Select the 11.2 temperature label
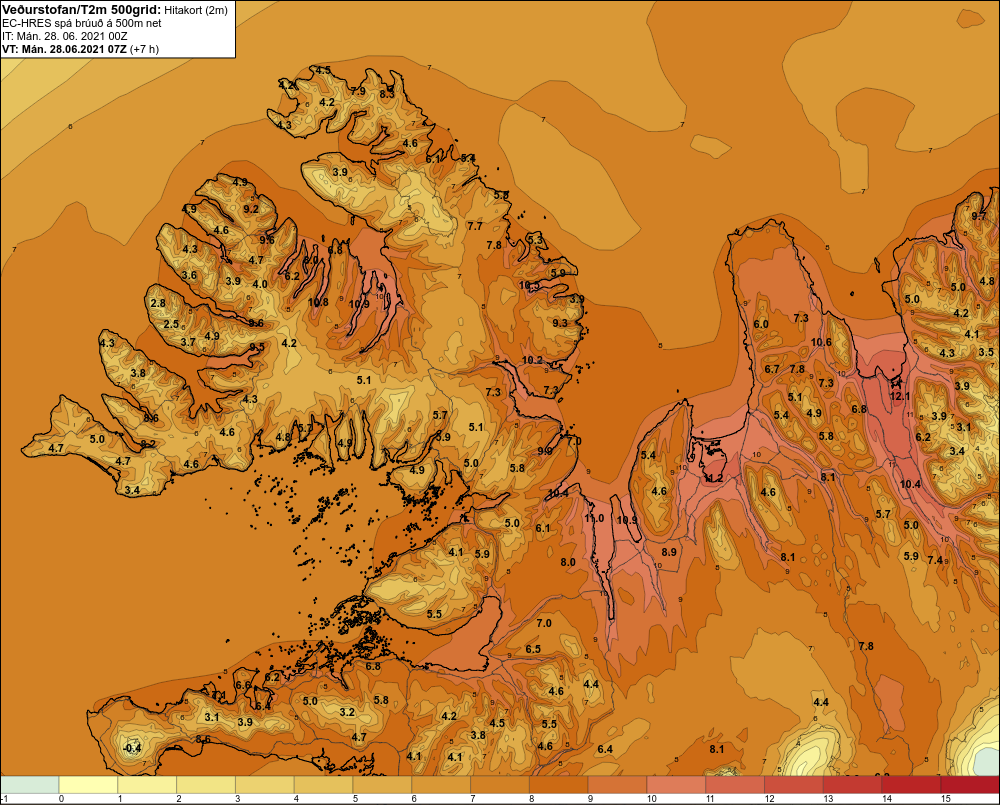This screenshot has height=805, width=1000. tap(713, 478)
